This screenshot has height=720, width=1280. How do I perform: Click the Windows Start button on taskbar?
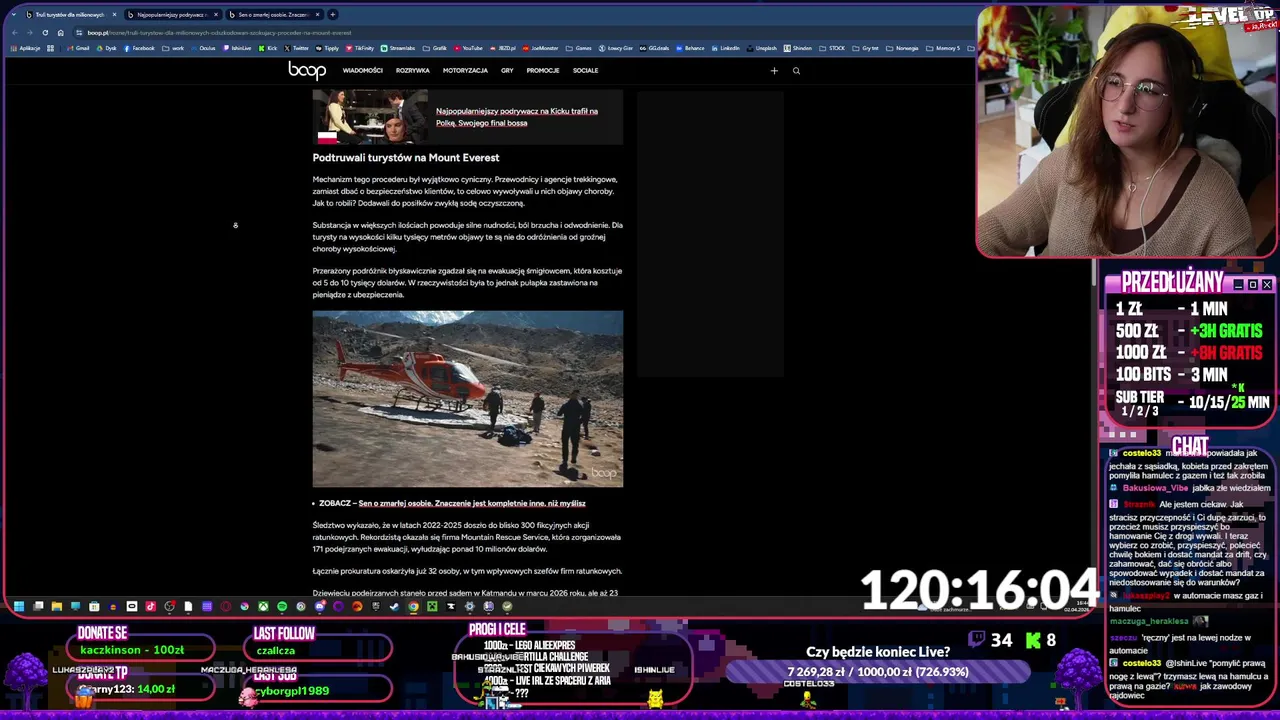point(19,606)
